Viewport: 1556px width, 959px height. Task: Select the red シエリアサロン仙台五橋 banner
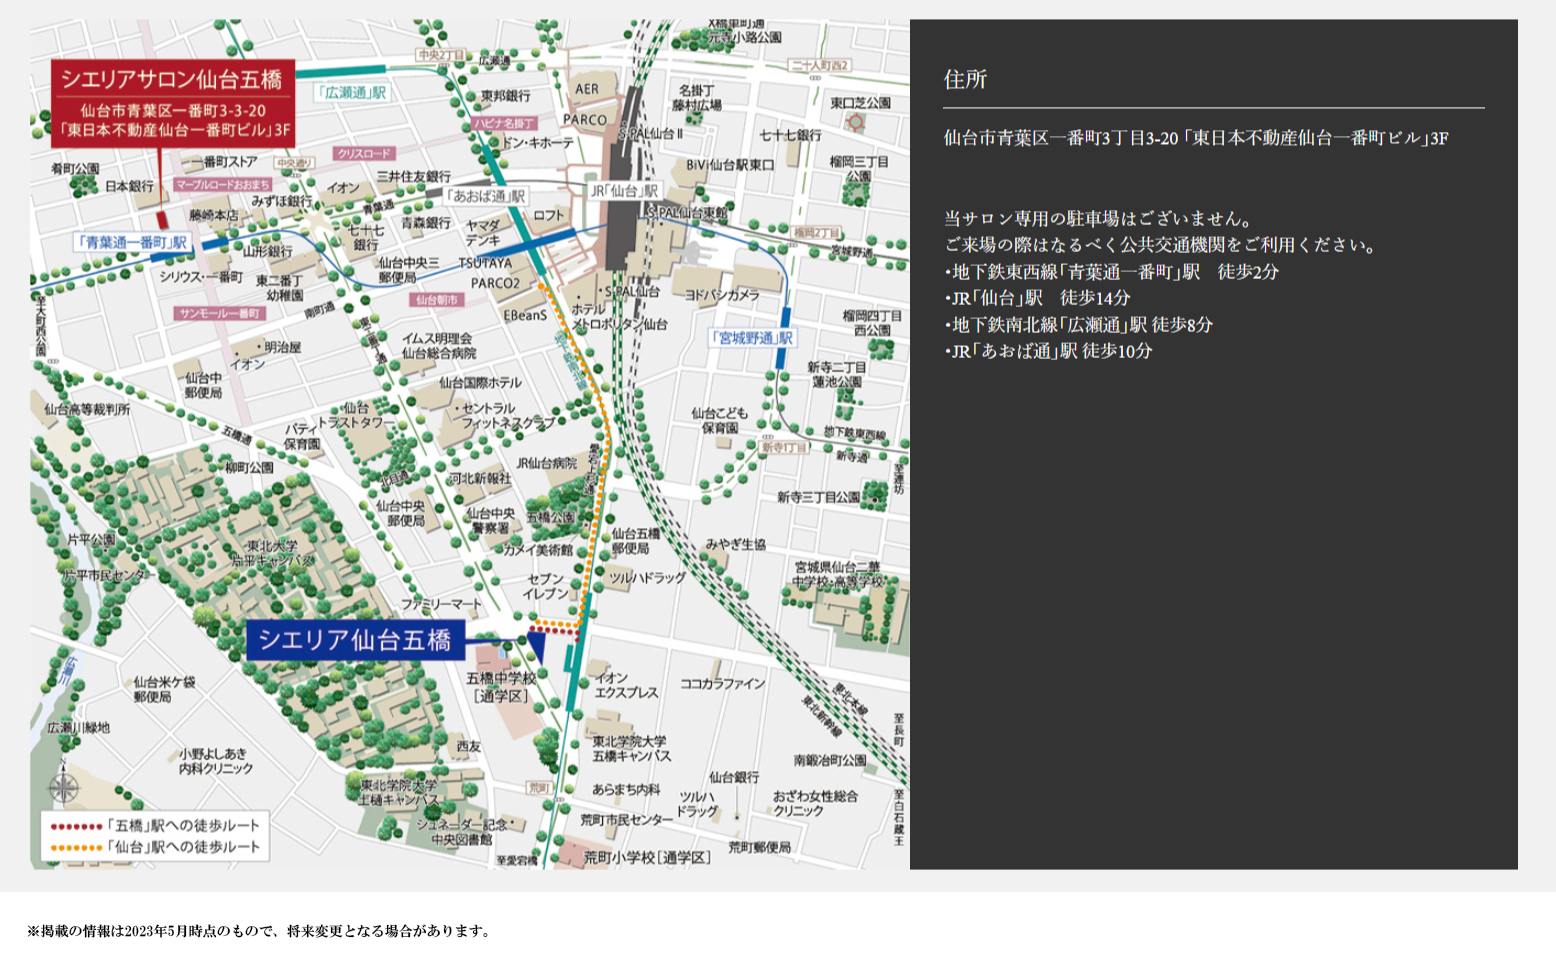(172, 102)
